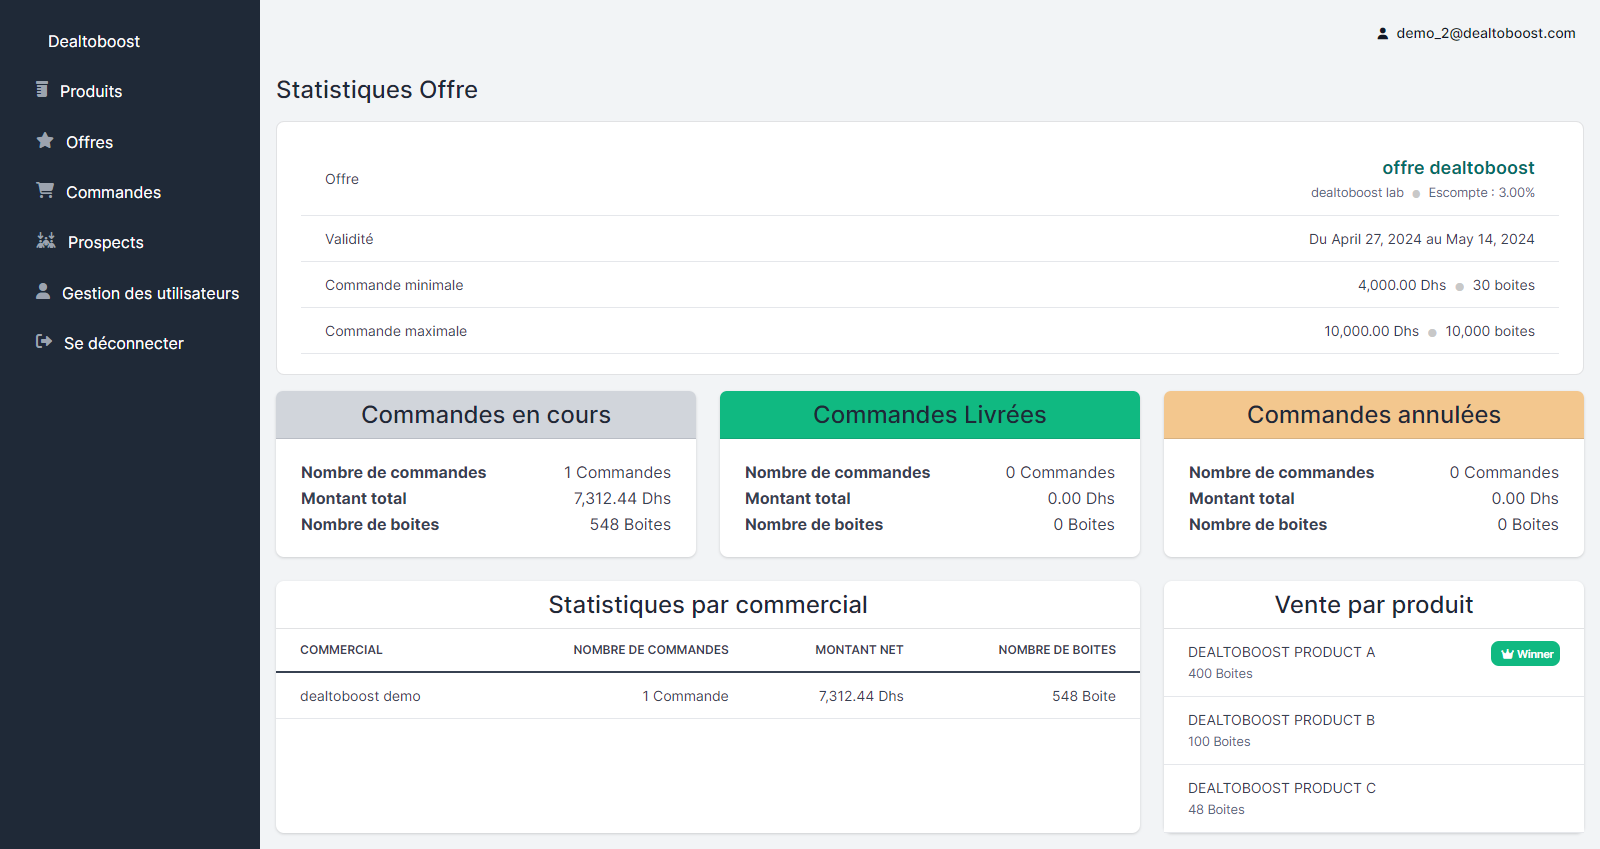Click the validity date range text
Viewport: 1600px width, 849px height.
click(x=1422, y=239)
